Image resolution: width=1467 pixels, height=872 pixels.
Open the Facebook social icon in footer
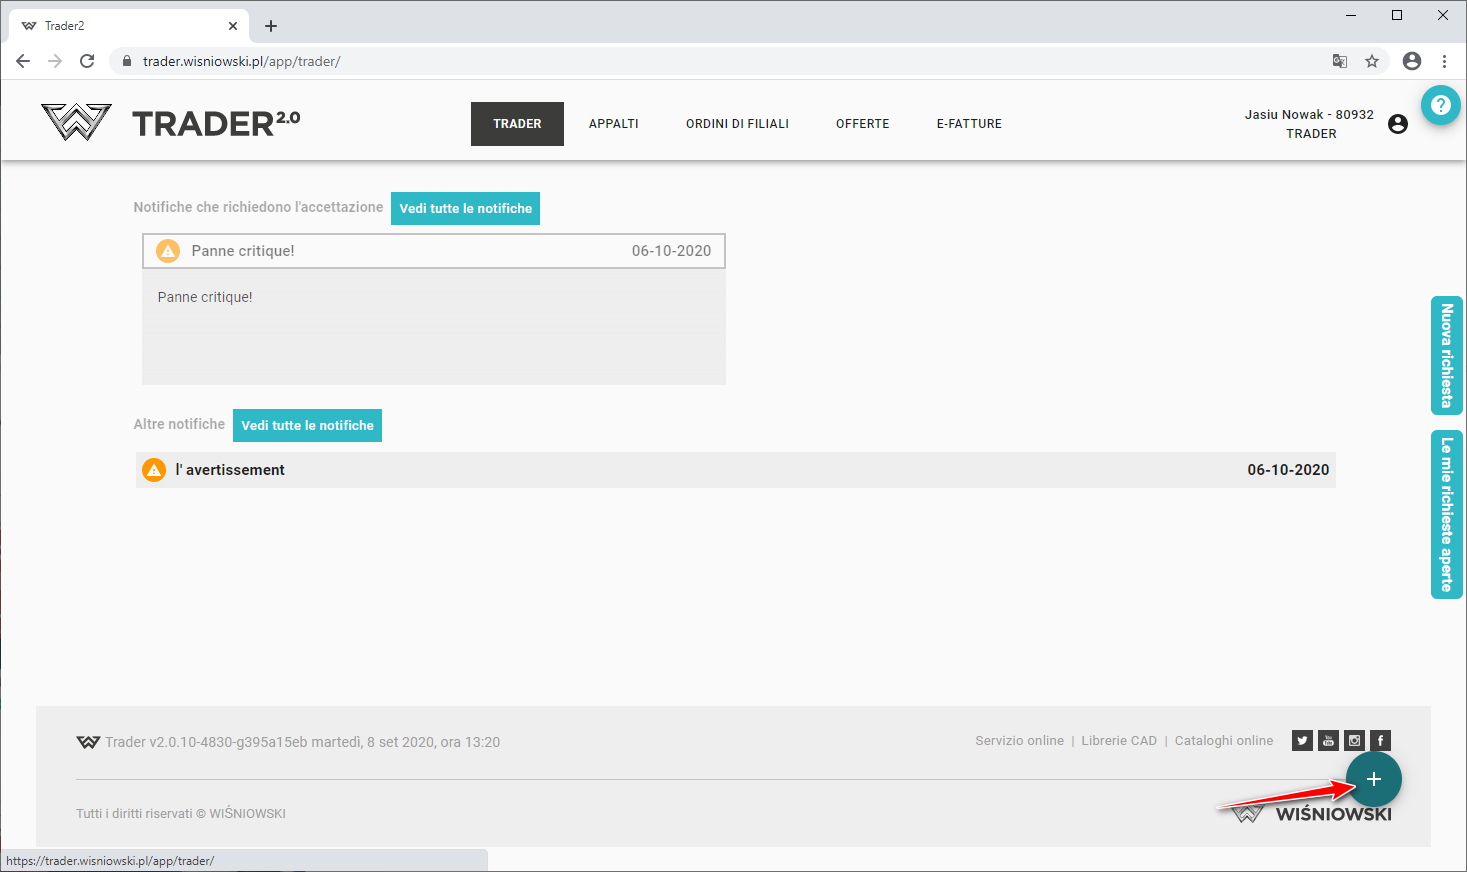coord(1380,741)
